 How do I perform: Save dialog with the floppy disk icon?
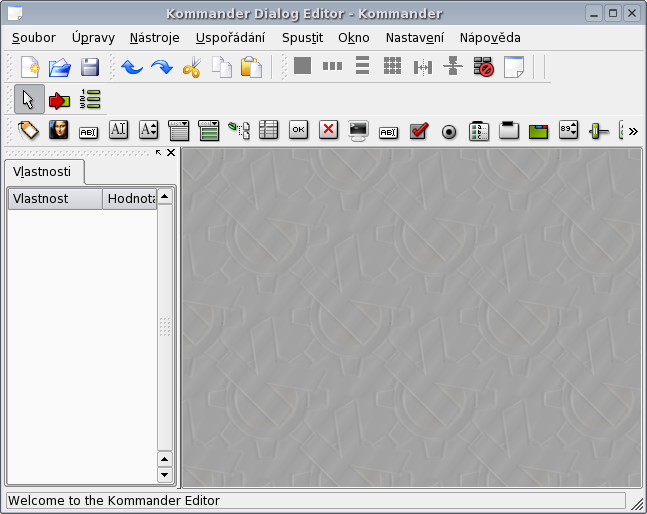tap(90, 67)
